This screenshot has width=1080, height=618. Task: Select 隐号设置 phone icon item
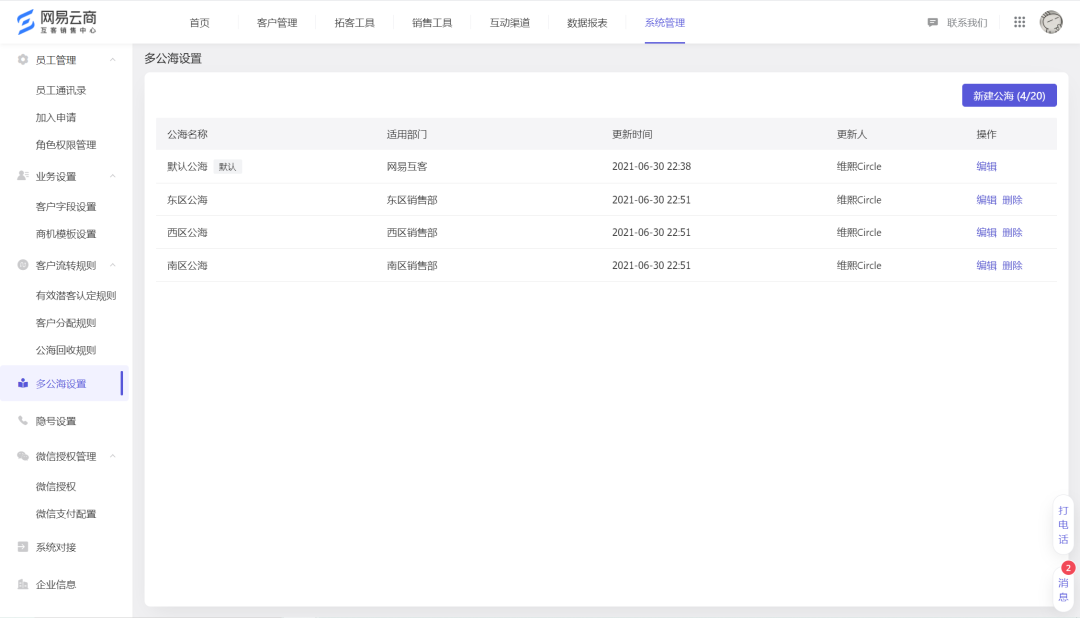tap(55, 421)
